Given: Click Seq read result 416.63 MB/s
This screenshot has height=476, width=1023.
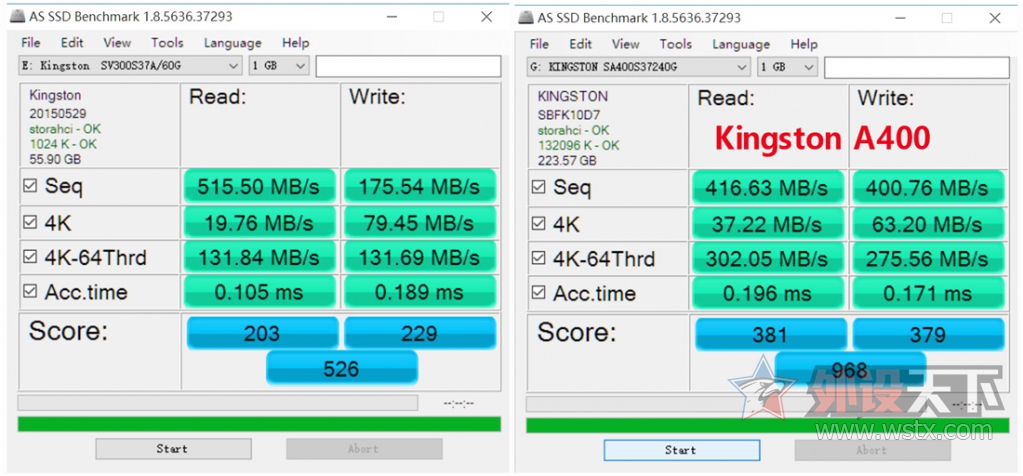Looking at the screenshot, I should coord(768,188).
